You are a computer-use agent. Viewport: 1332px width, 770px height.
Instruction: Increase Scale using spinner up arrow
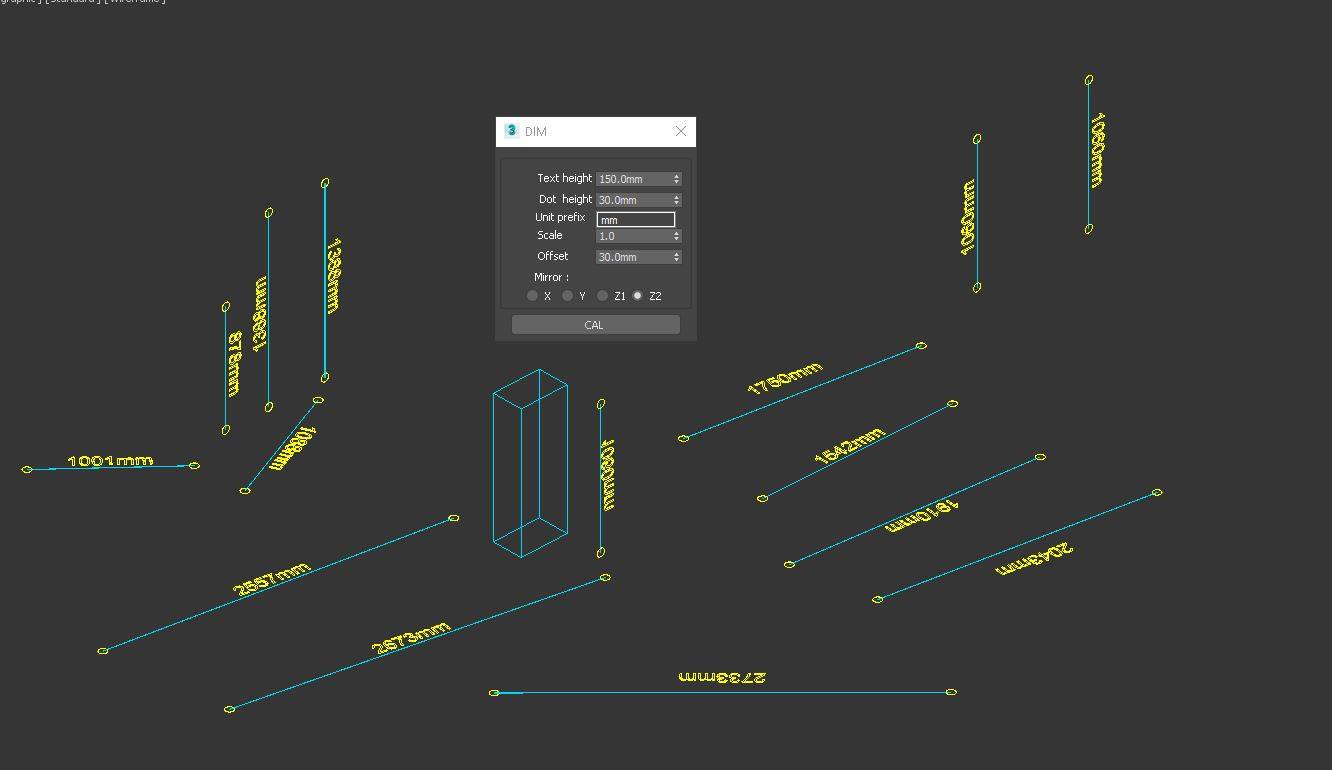tap(676, 231)
